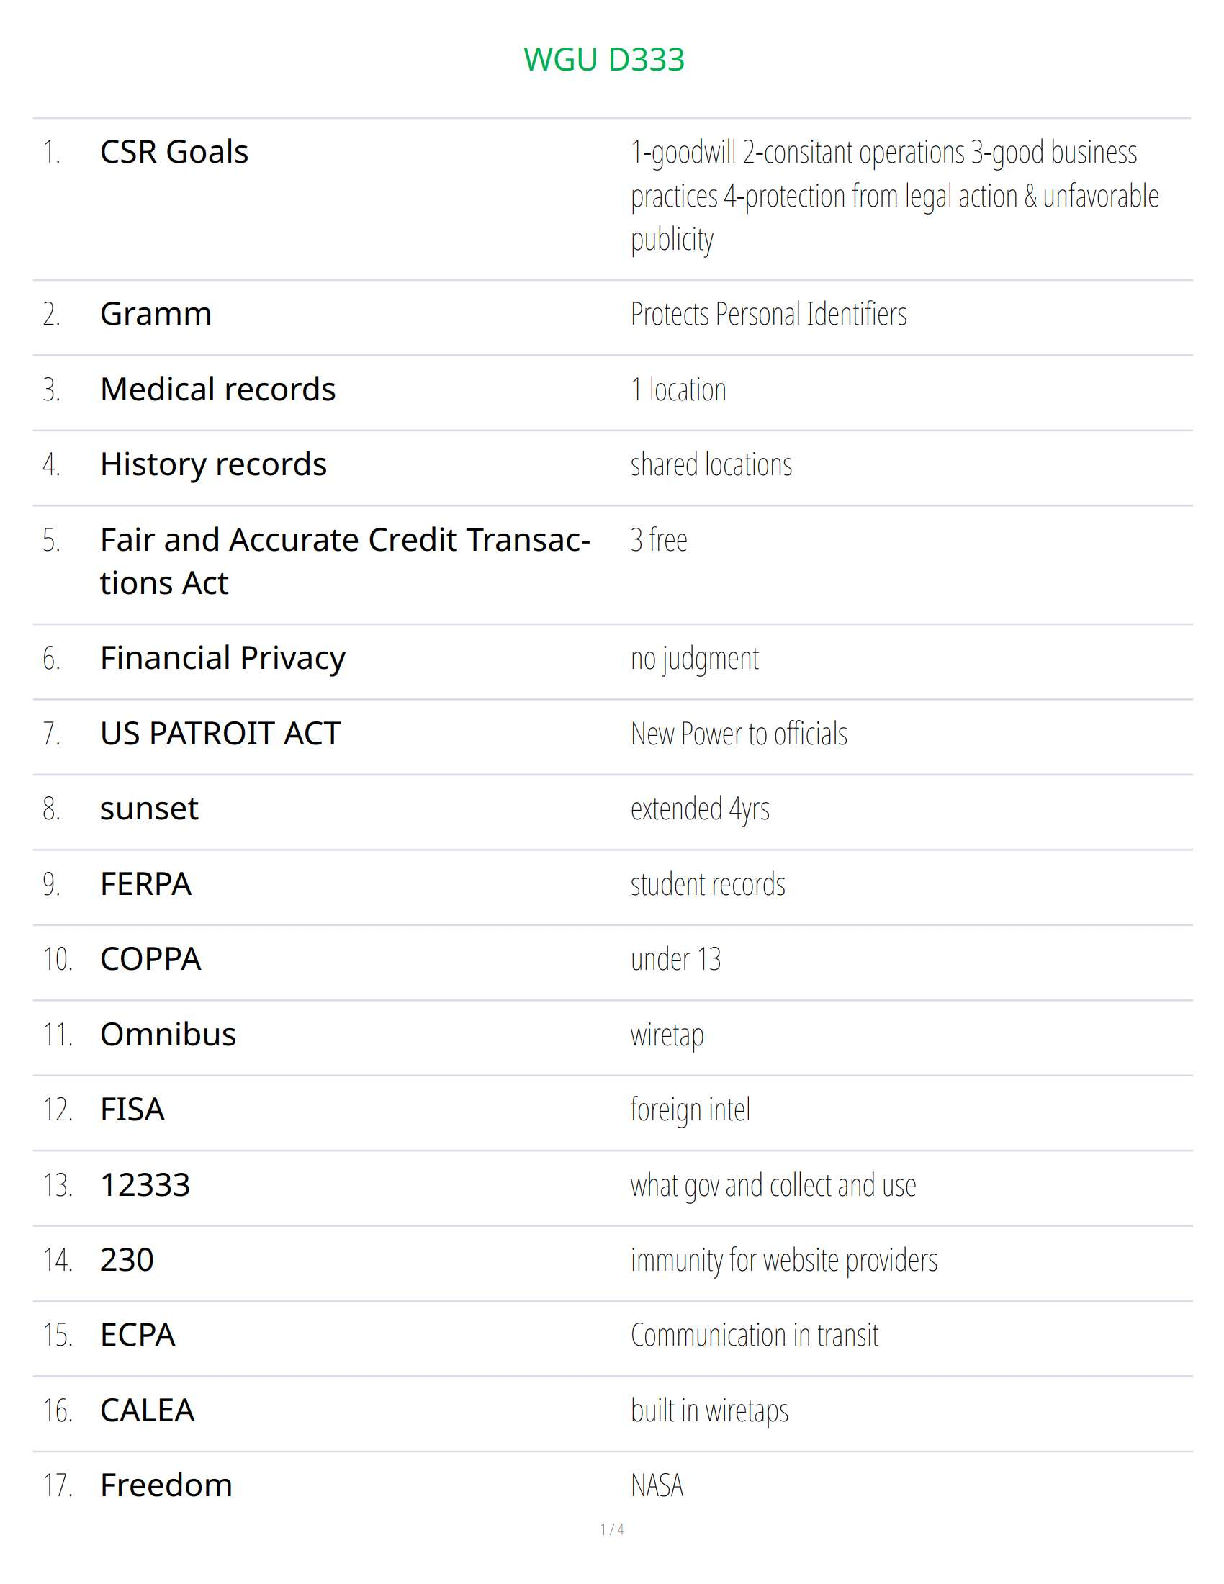This screenshot has width=1224, height=1584.
Task: Select the Medical records term
Action: [218, 389]
